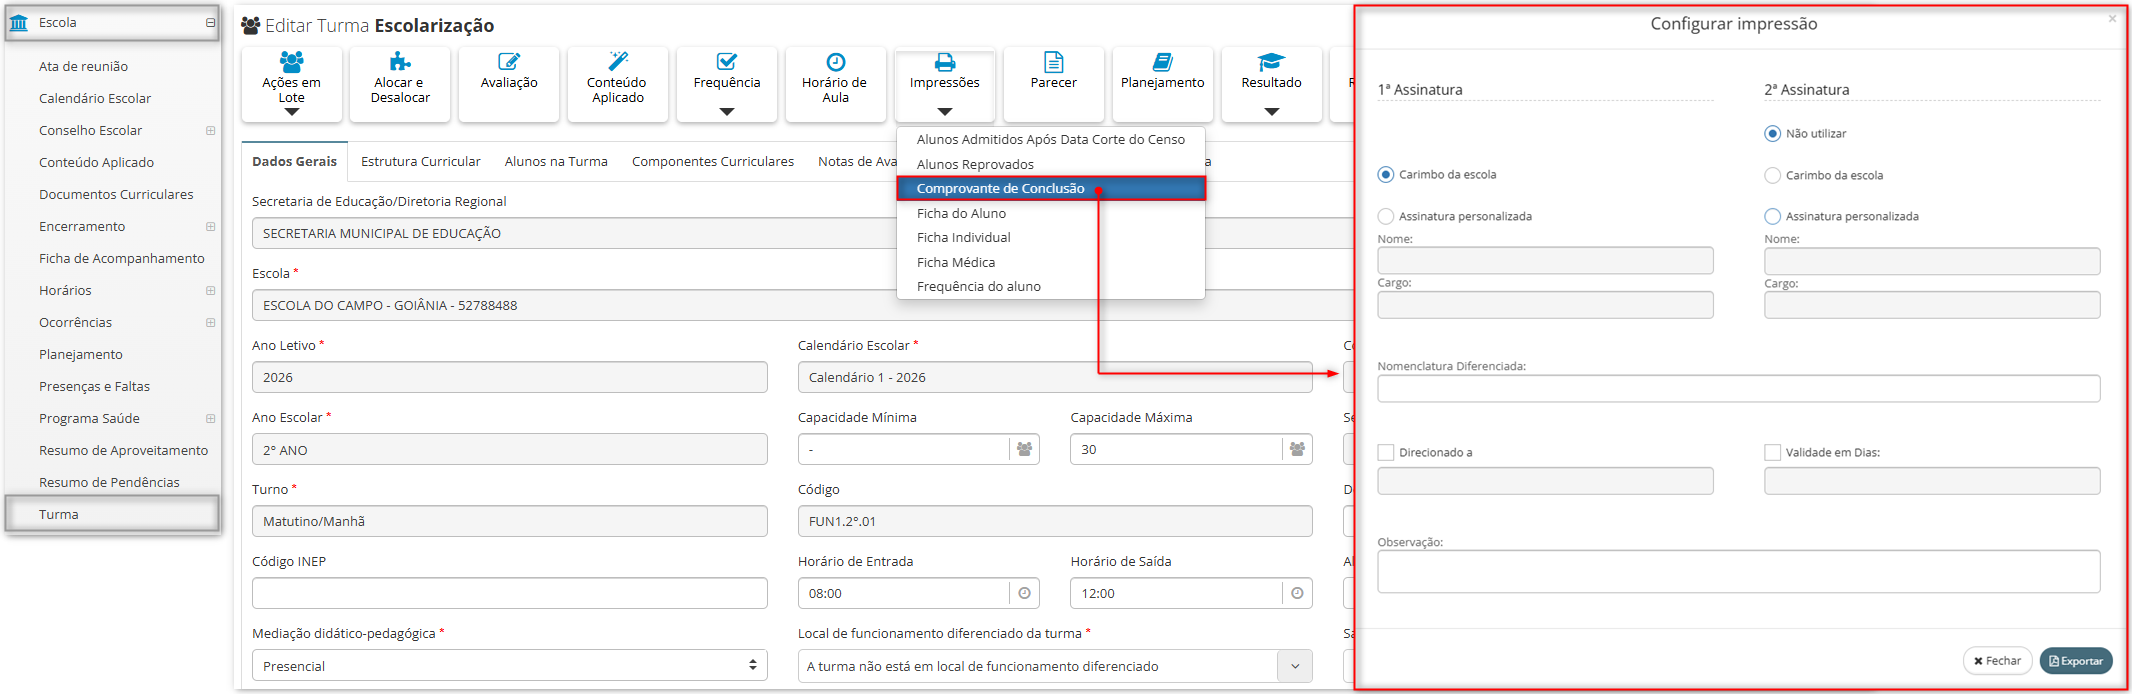Screen dimensions: 2132x694
Task: Click the Exportar button
Action: (x=2076, y=661)
